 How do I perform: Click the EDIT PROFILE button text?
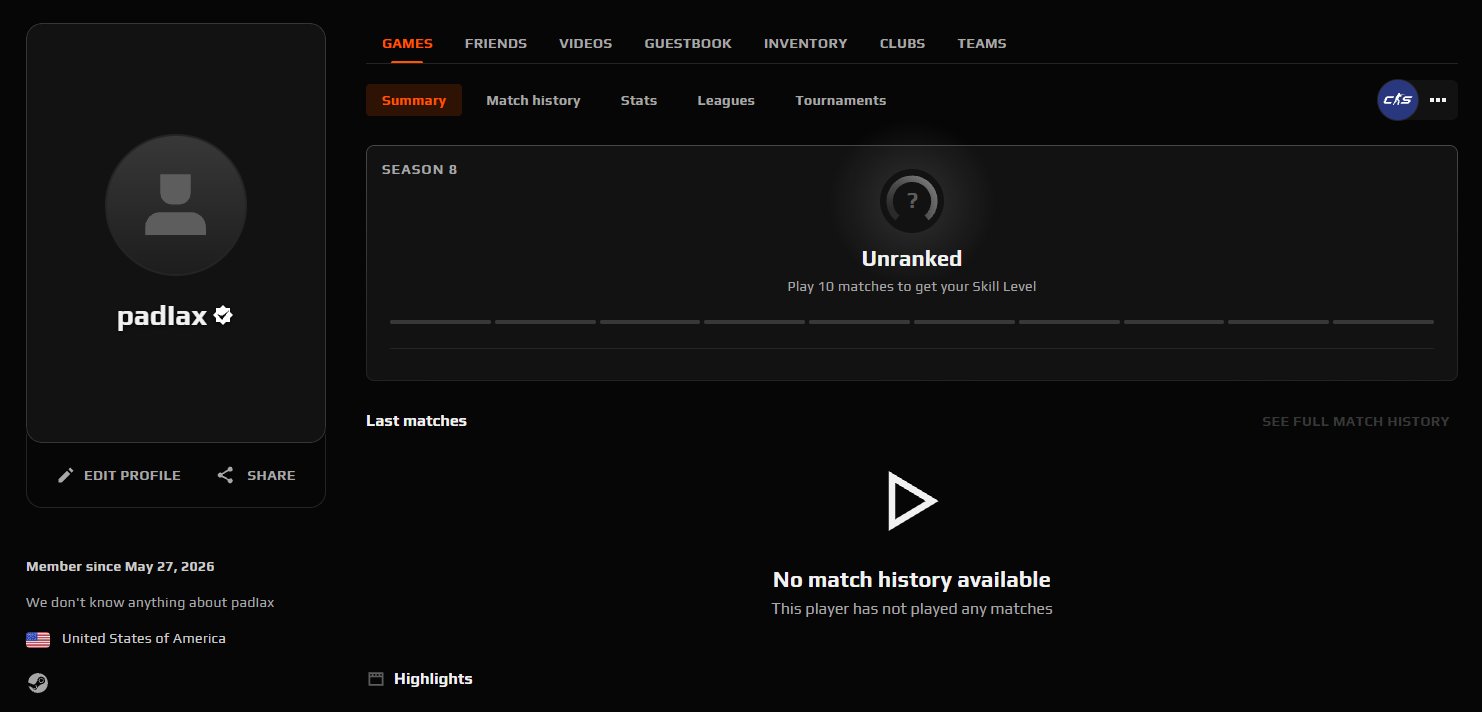[x=132, y=475]
